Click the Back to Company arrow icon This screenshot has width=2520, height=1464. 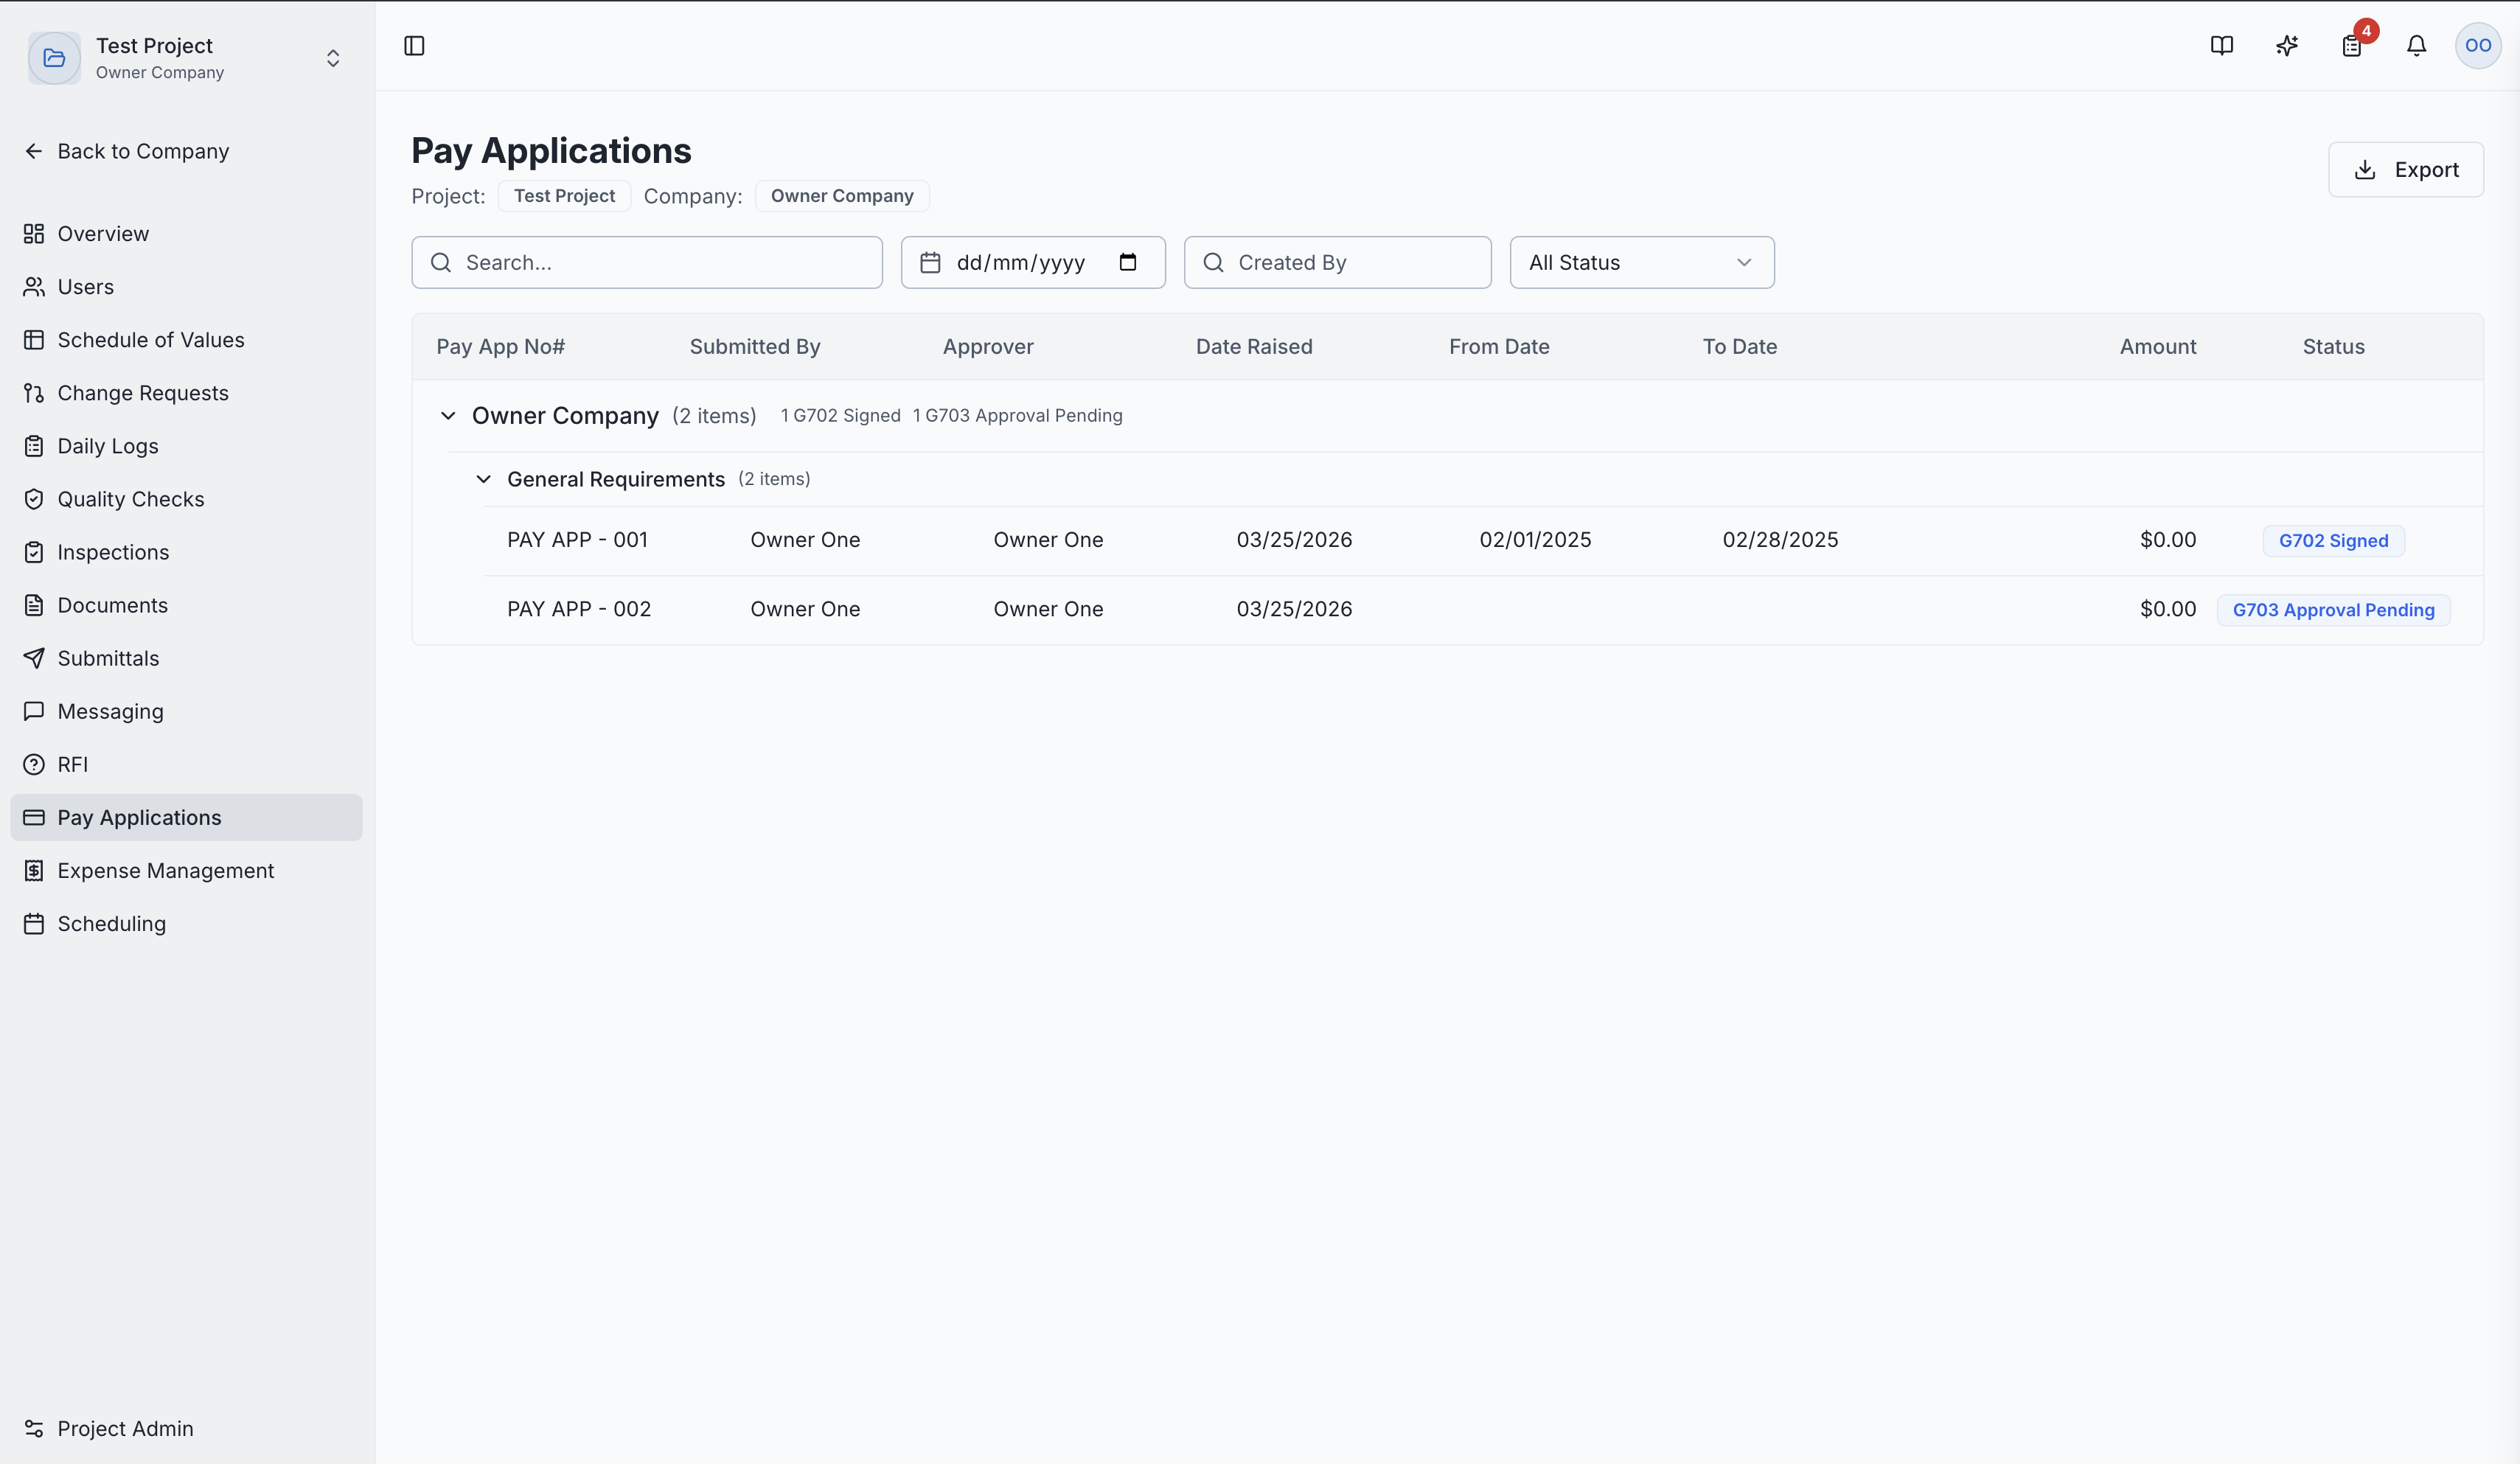[34, 151]
